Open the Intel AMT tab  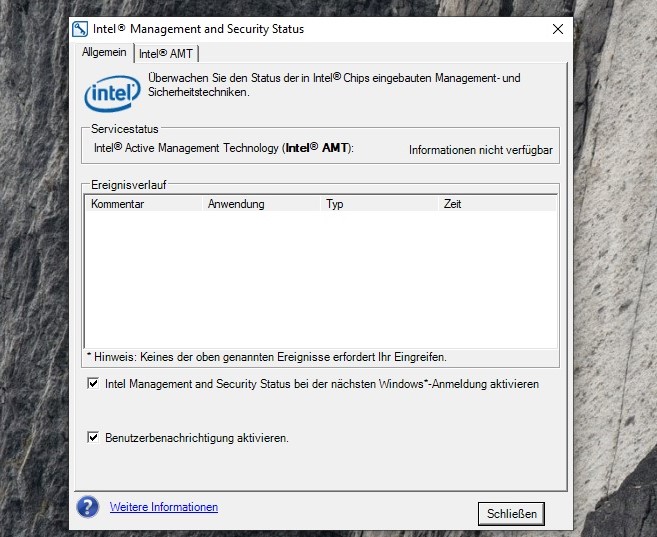pyautogui.click(x=167, y=53)
